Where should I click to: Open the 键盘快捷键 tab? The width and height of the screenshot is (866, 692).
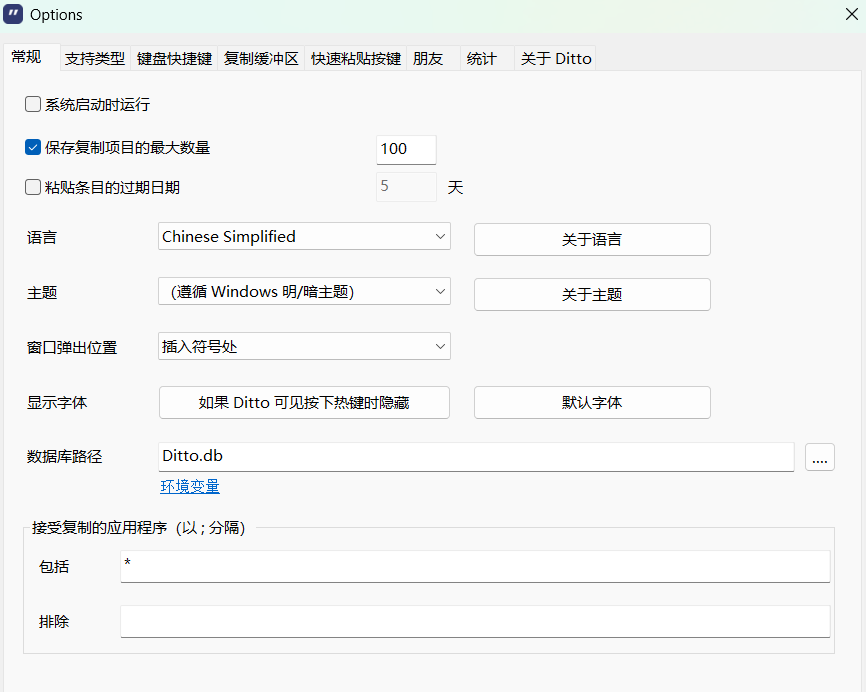(x=174, y=59)
